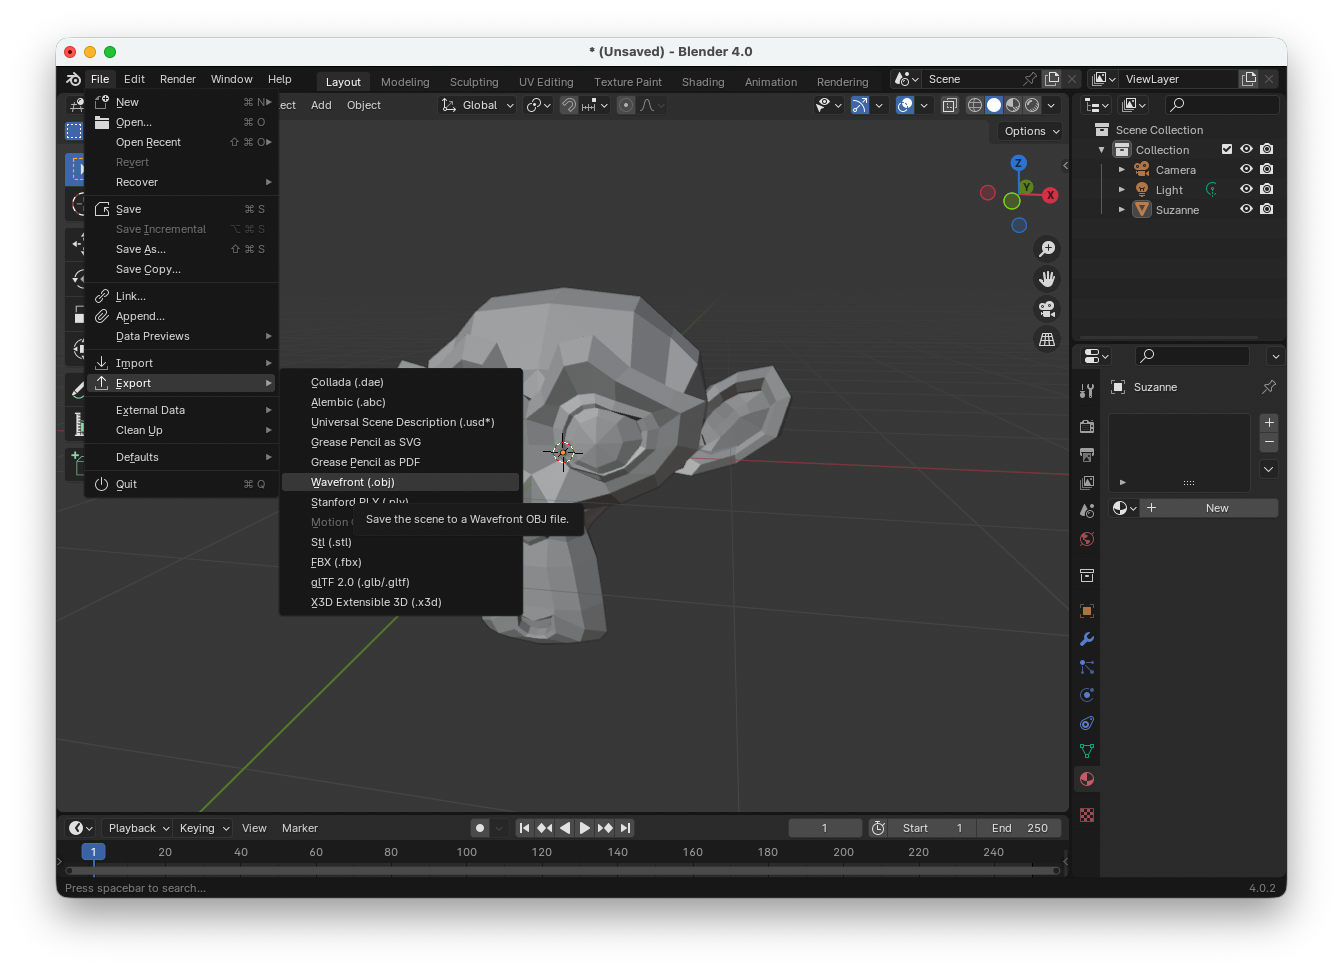Switch to the Sculpting workspace tab
This screenshot has height=972, width=1343.
pos(474,82)
